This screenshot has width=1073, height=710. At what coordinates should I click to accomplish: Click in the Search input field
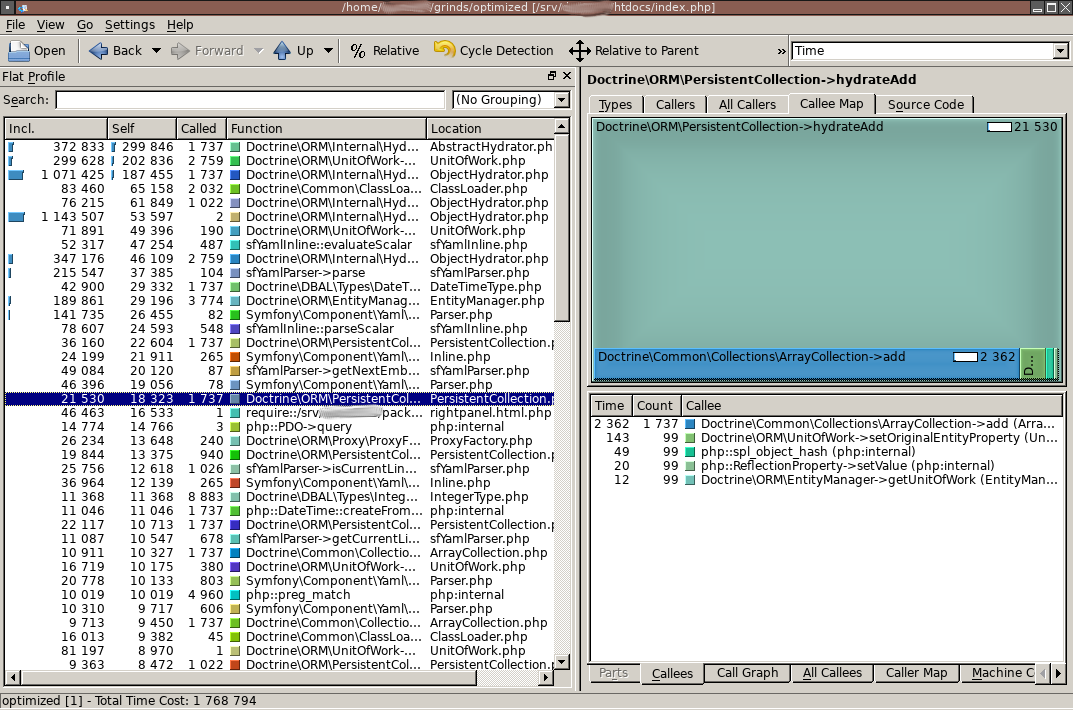(250, 100)
